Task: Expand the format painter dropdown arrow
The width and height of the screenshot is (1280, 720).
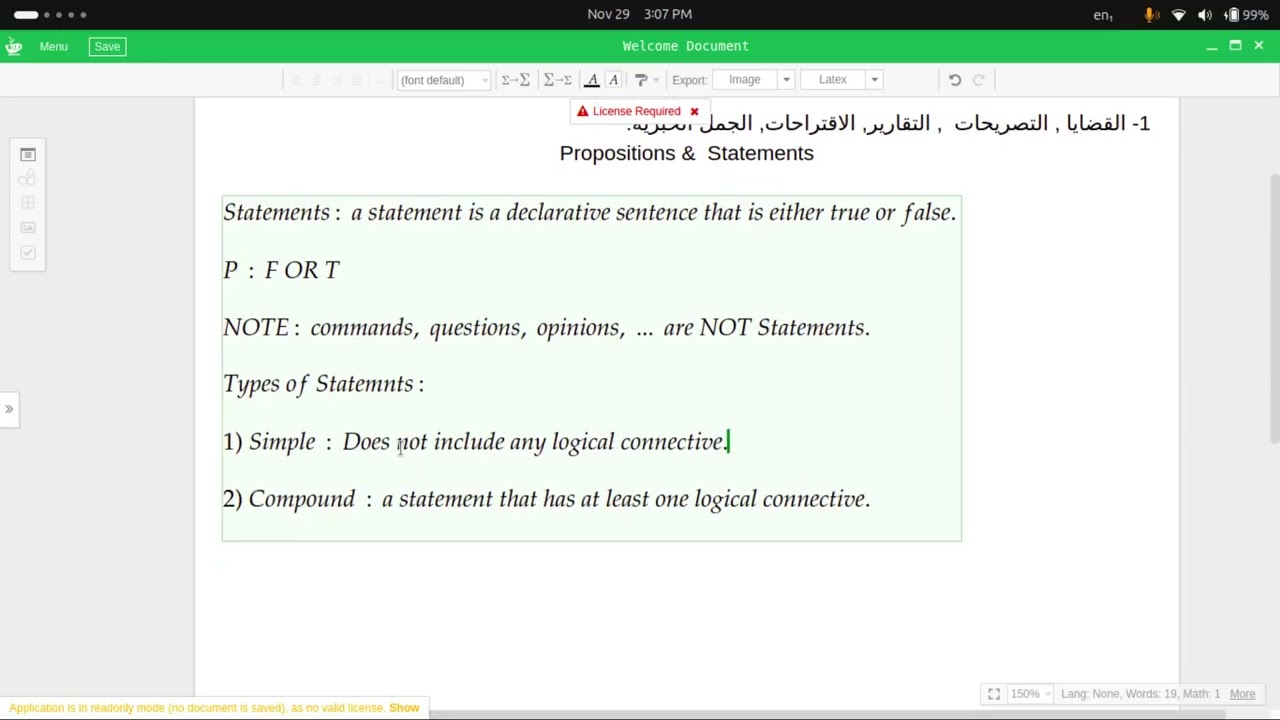Action: click(x=656, y=80)
